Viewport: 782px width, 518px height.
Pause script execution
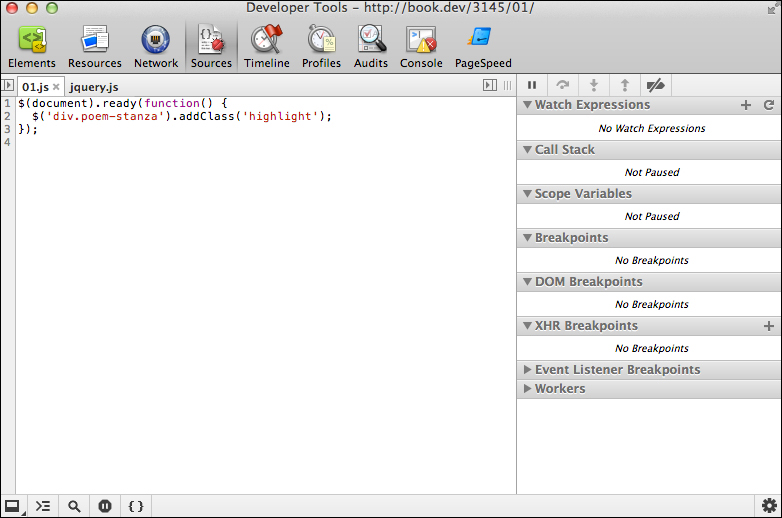coord(532,85)
